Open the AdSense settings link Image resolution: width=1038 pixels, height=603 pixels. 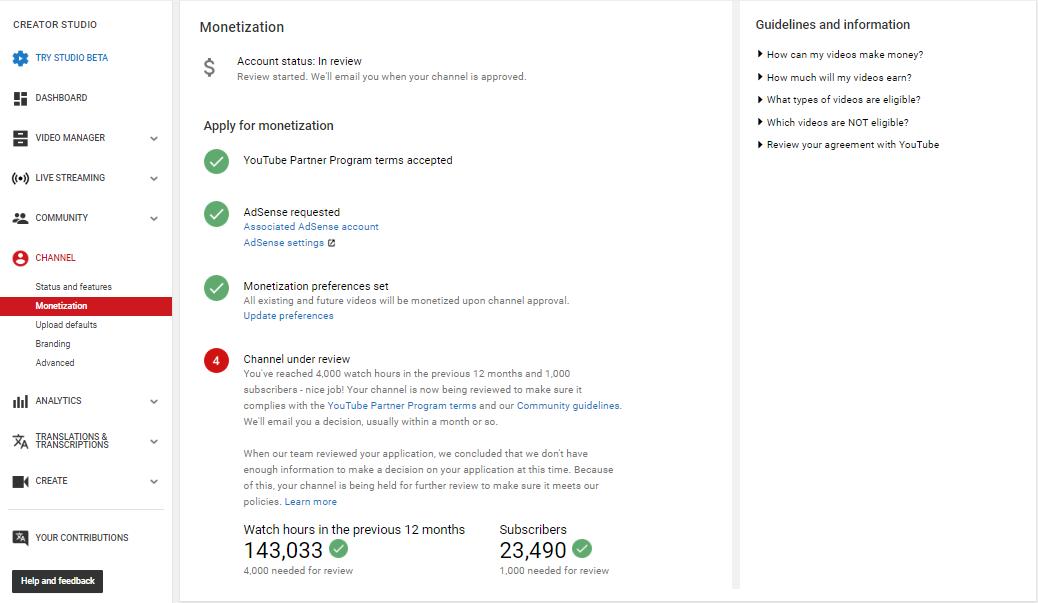(x=284, y=243)
